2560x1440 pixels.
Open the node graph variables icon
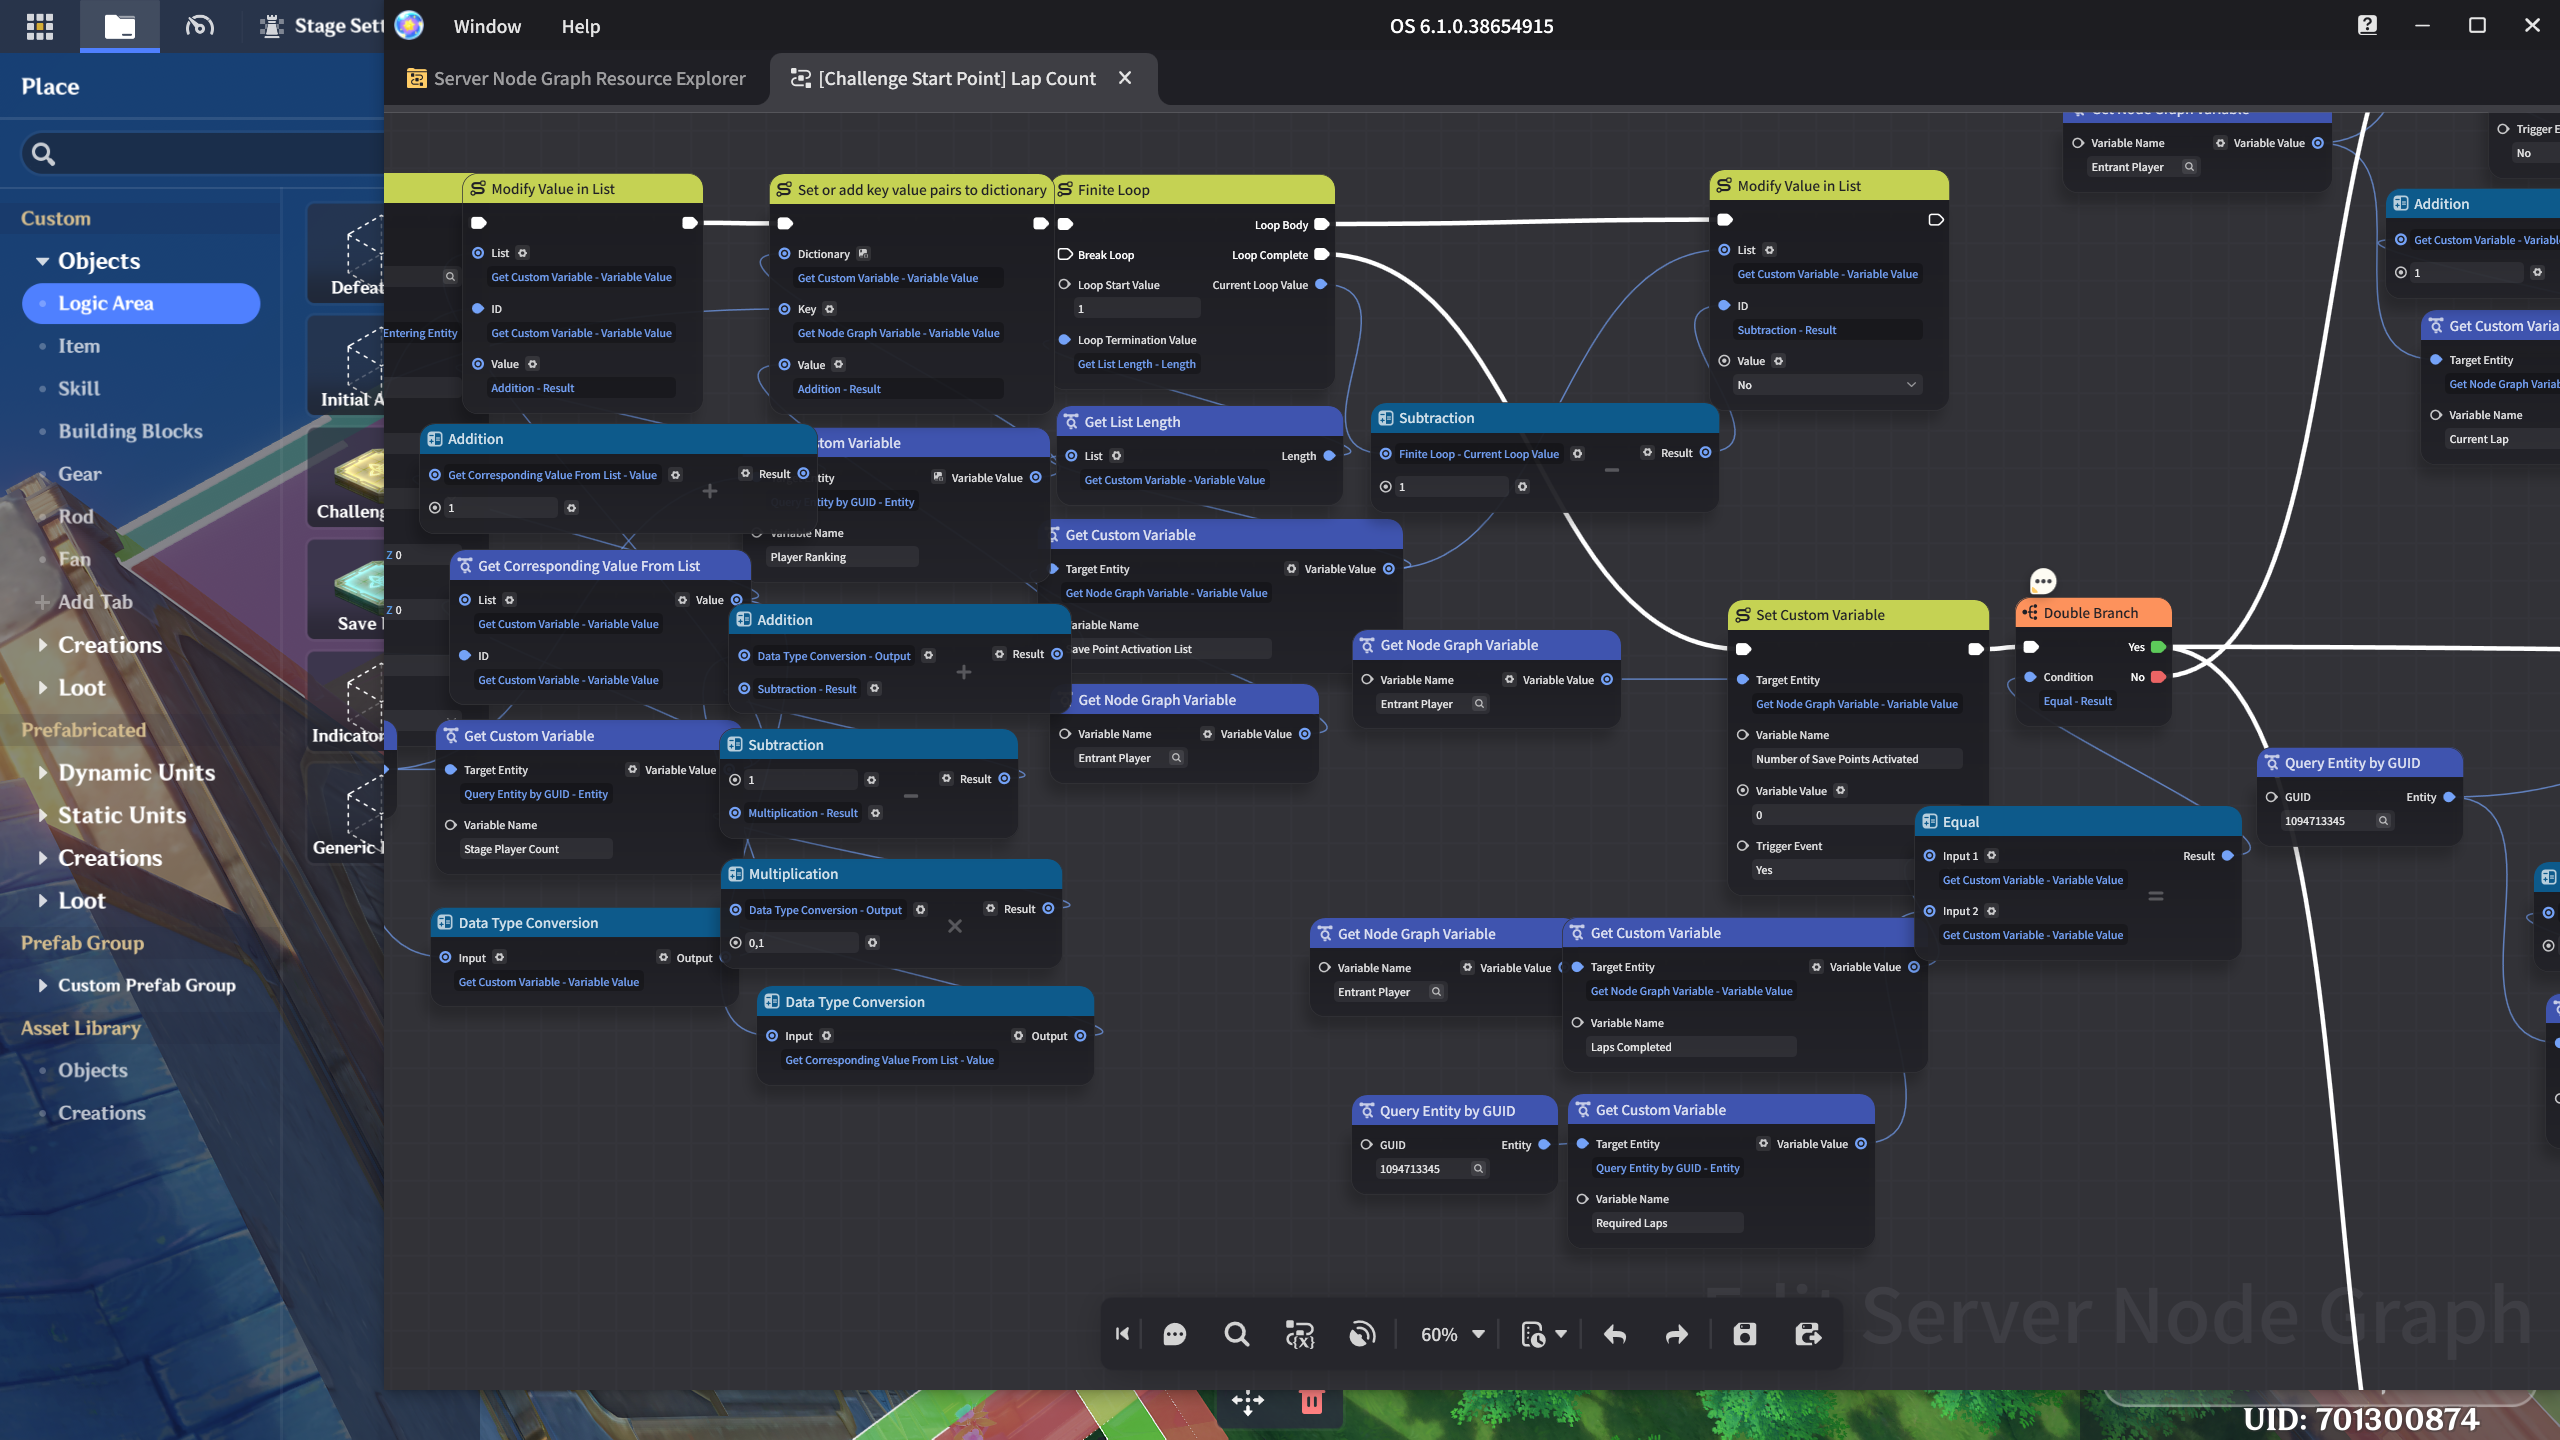pos(1299,1334)
